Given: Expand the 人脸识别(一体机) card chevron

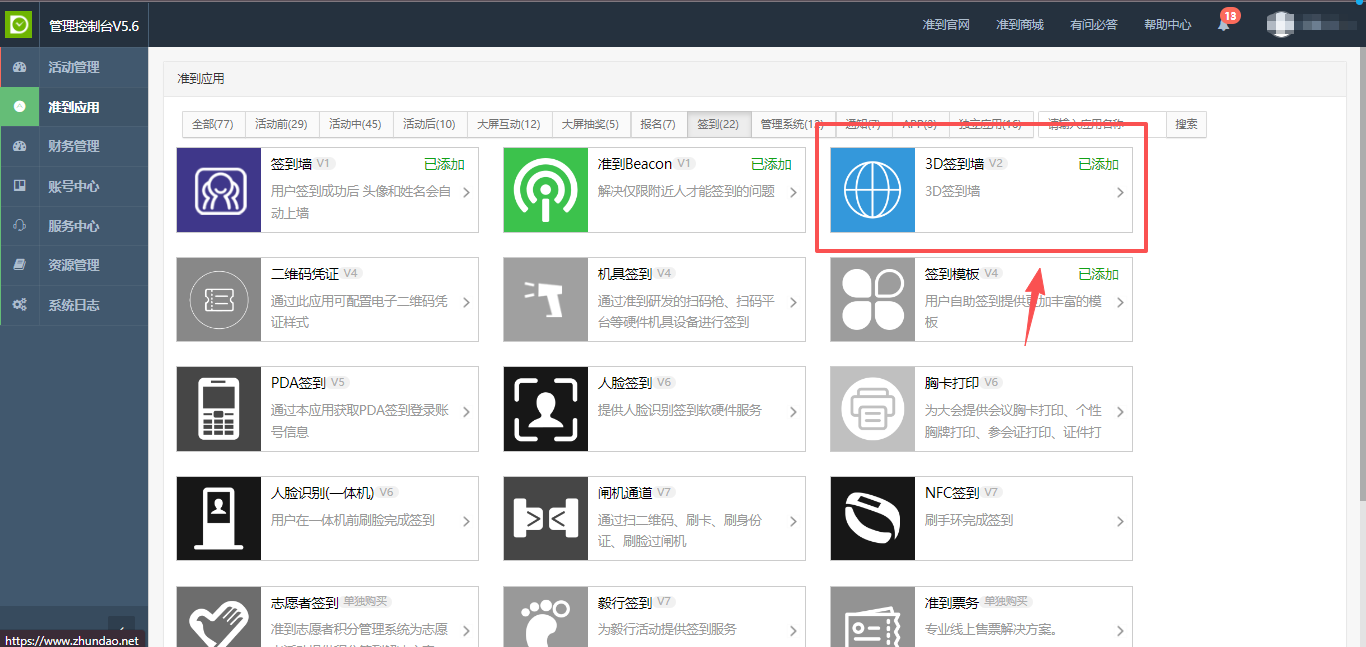Looking at the screenshot, I should [466, 521].
